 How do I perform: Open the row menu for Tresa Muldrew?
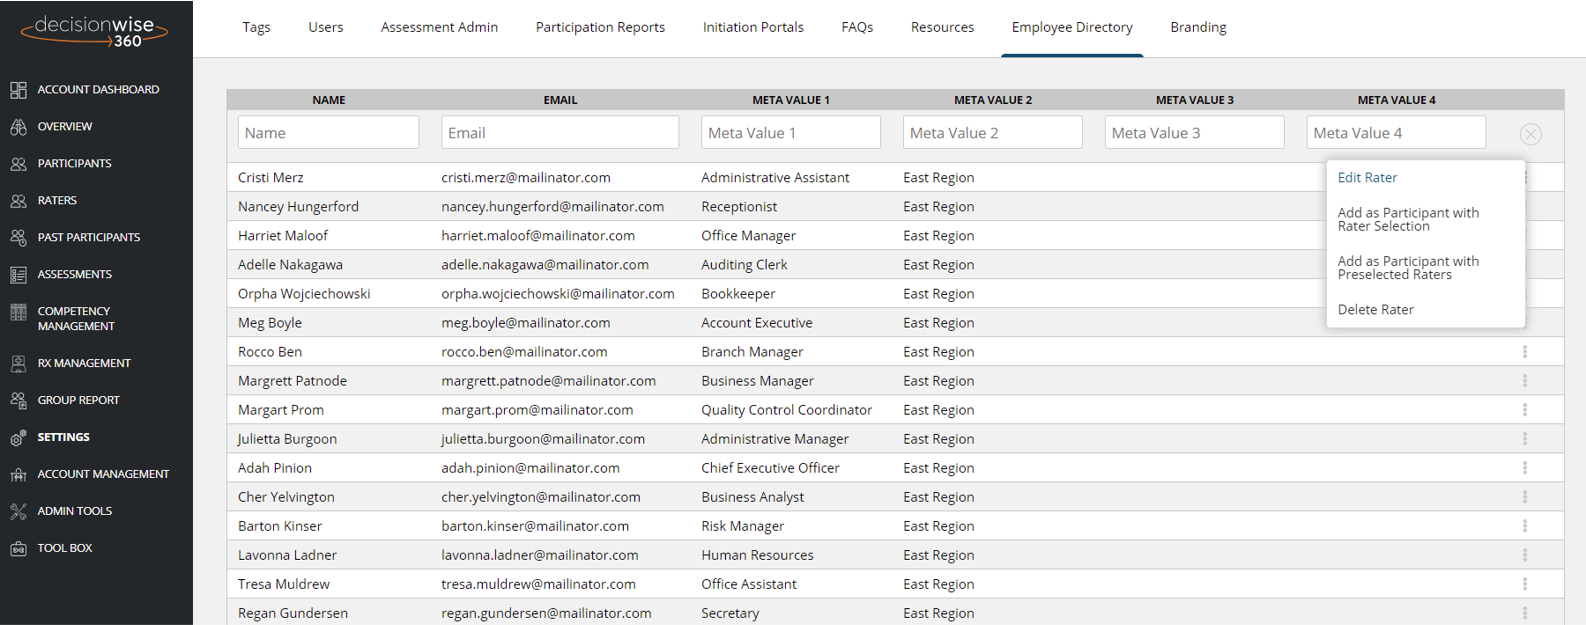(1525, 584)
